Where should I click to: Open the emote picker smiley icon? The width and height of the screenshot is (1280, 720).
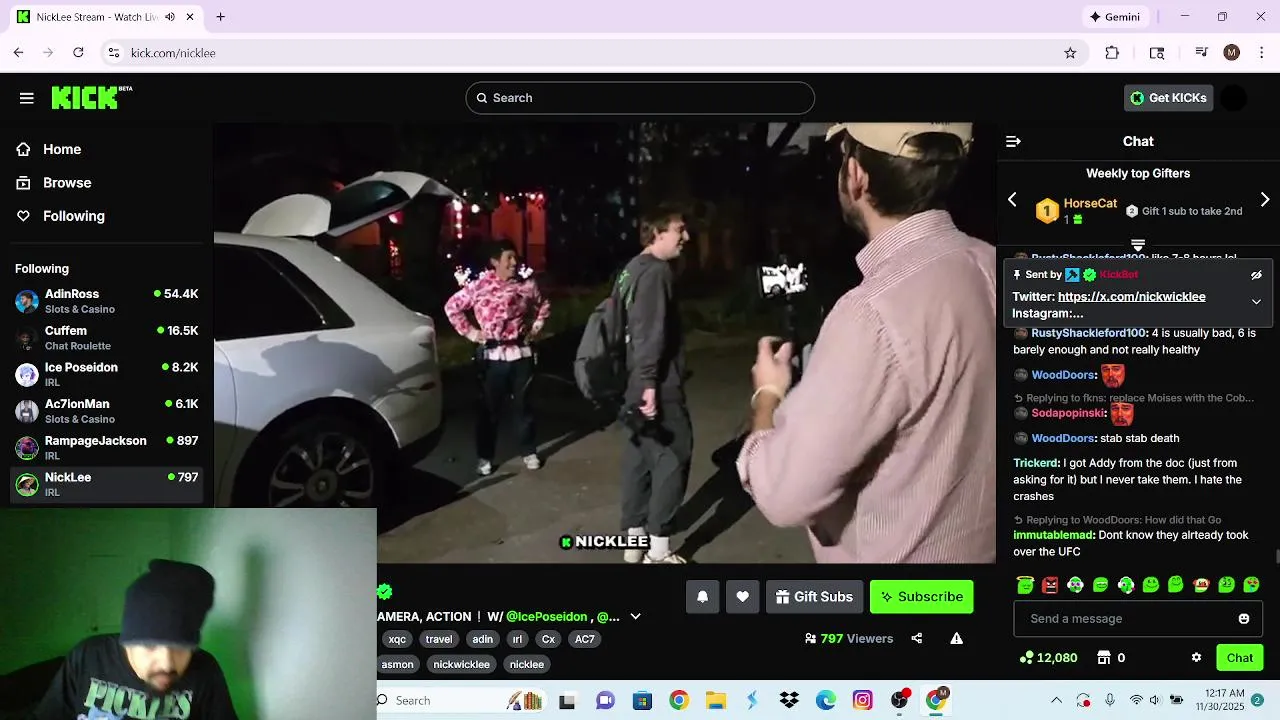1244,619
